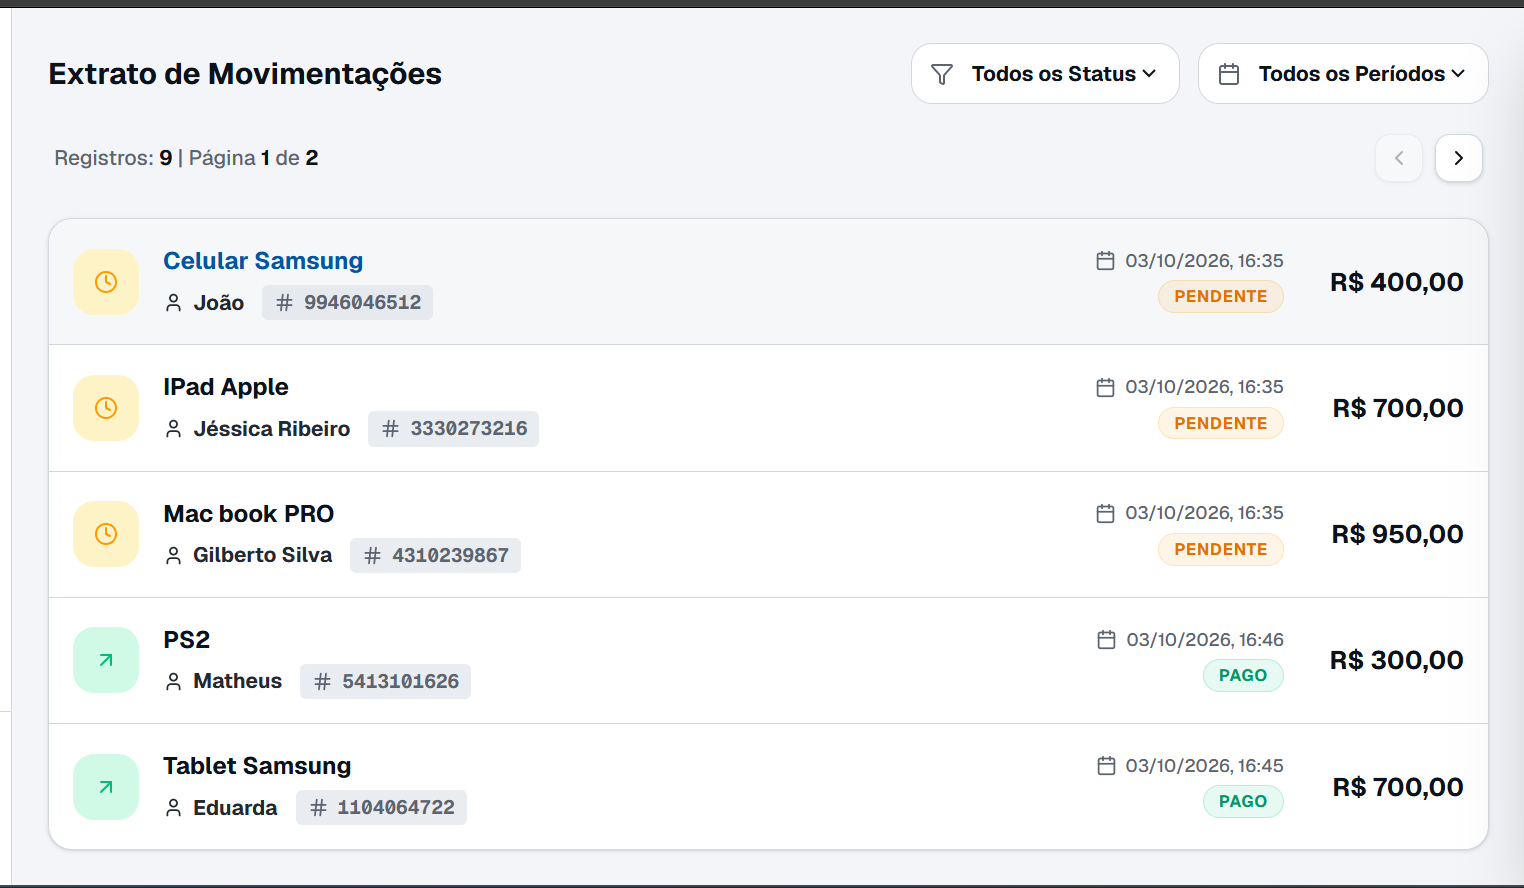Click the ID tag 4310239867

(436, 555)
